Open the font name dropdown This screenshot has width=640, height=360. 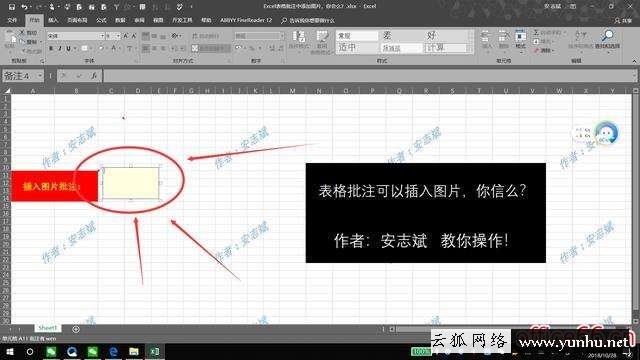point(102,36)
